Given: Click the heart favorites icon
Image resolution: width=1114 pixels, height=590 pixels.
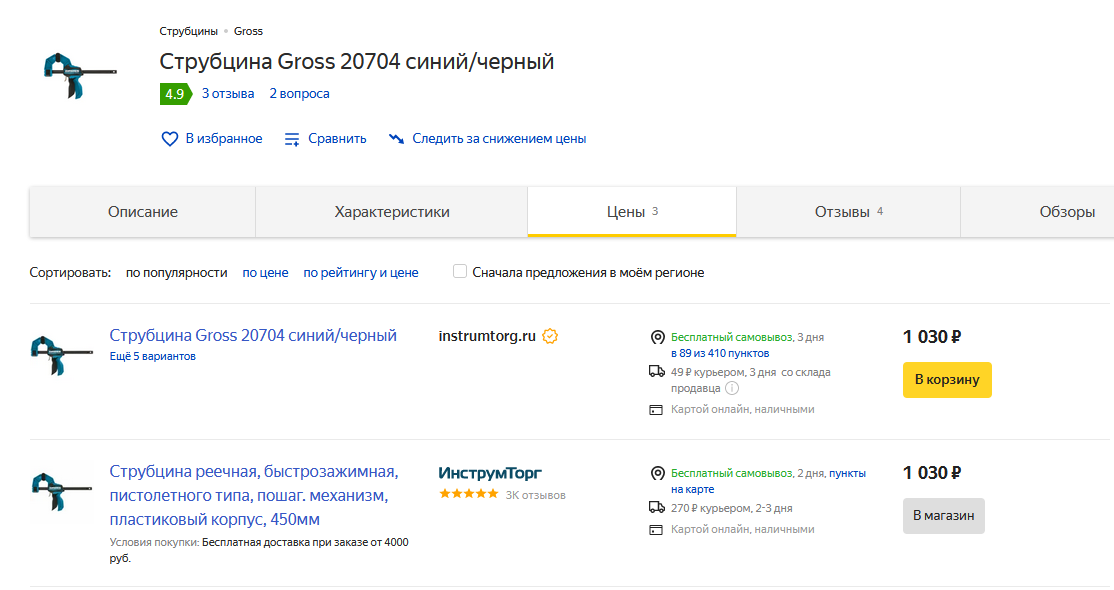Looking at the screenshot, I should click(170, 139).
